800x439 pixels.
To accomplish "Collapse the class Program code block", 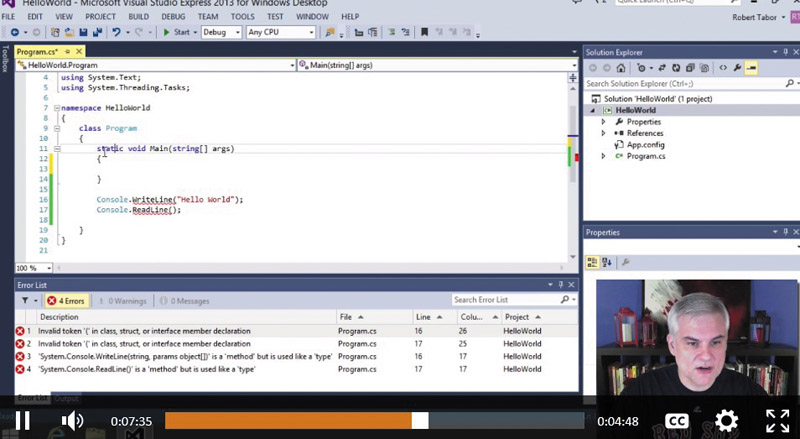I will click(57, 129).
